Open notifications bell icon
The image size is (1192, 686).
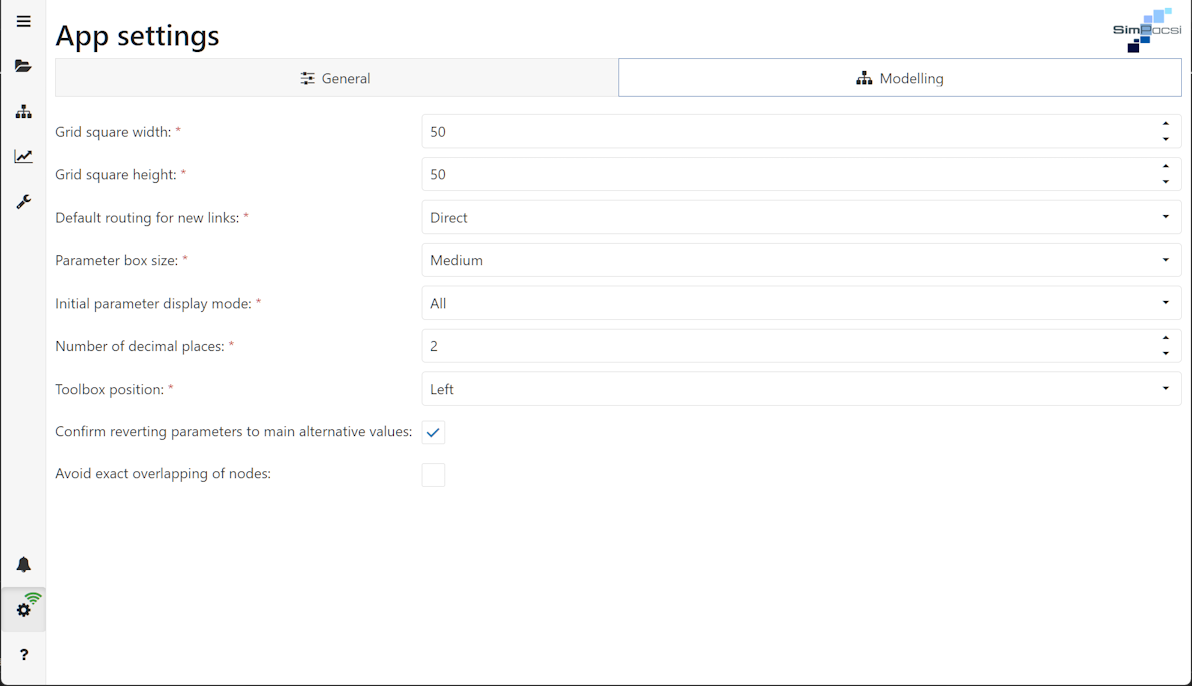23,565
